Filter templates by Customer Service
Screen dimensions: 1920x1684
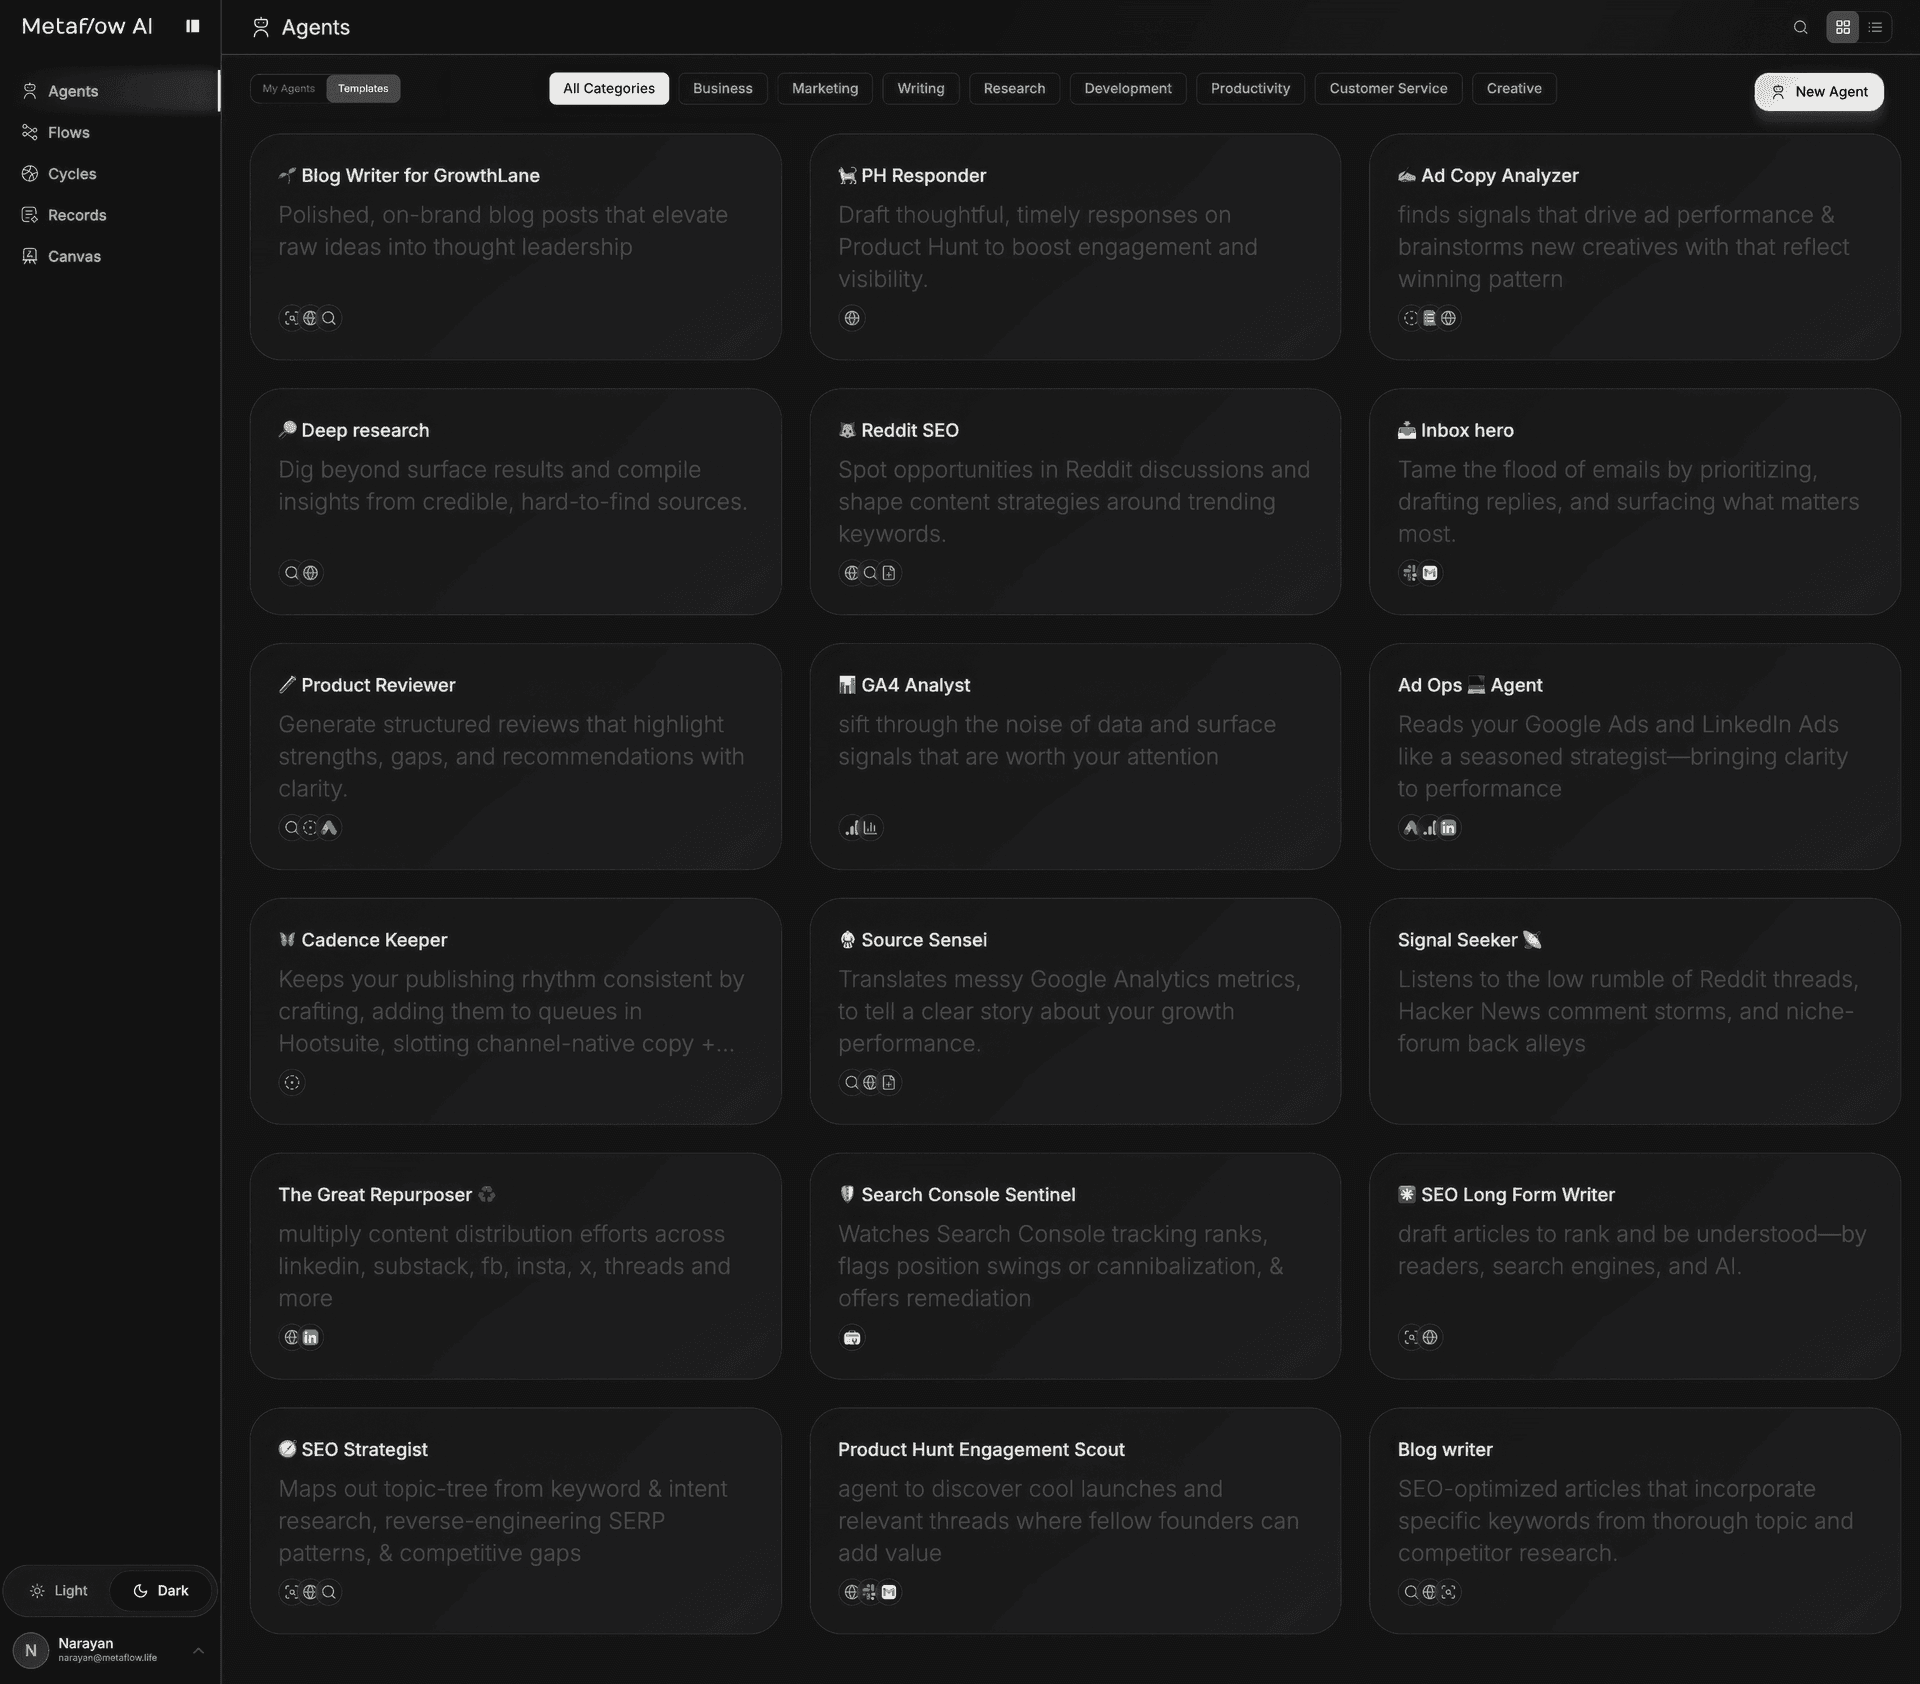[1388, 88]
